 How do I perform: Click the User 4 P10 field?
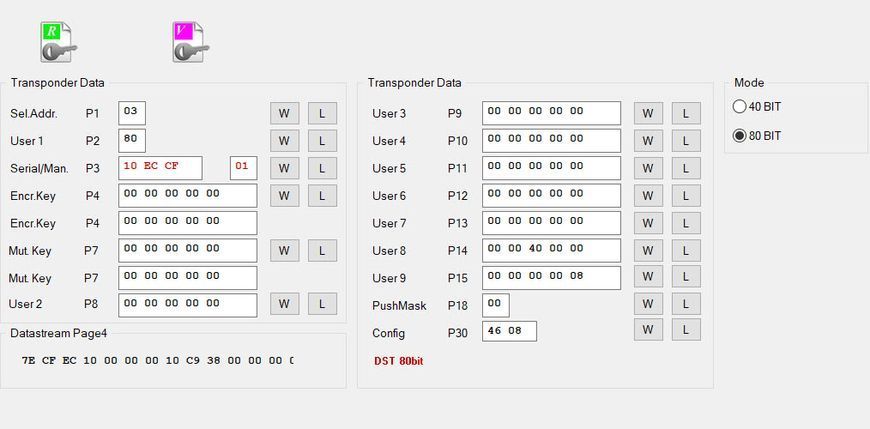pos(552,141)
